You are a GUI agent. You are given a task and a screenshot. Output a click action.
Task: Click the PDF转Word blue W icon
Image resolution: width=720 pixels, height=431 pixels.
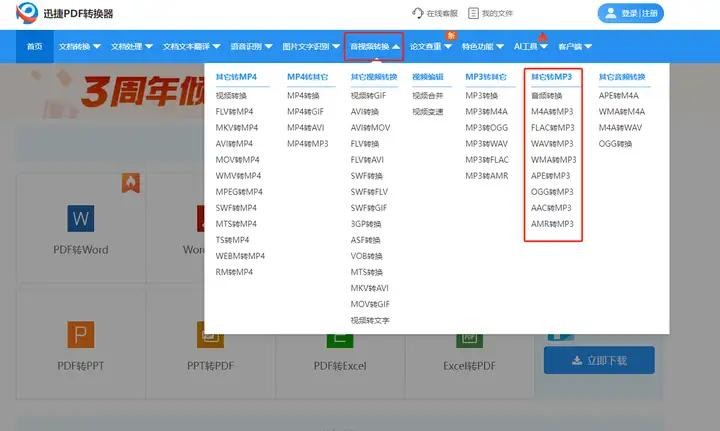pyautogui.click(x=80, y=218)
